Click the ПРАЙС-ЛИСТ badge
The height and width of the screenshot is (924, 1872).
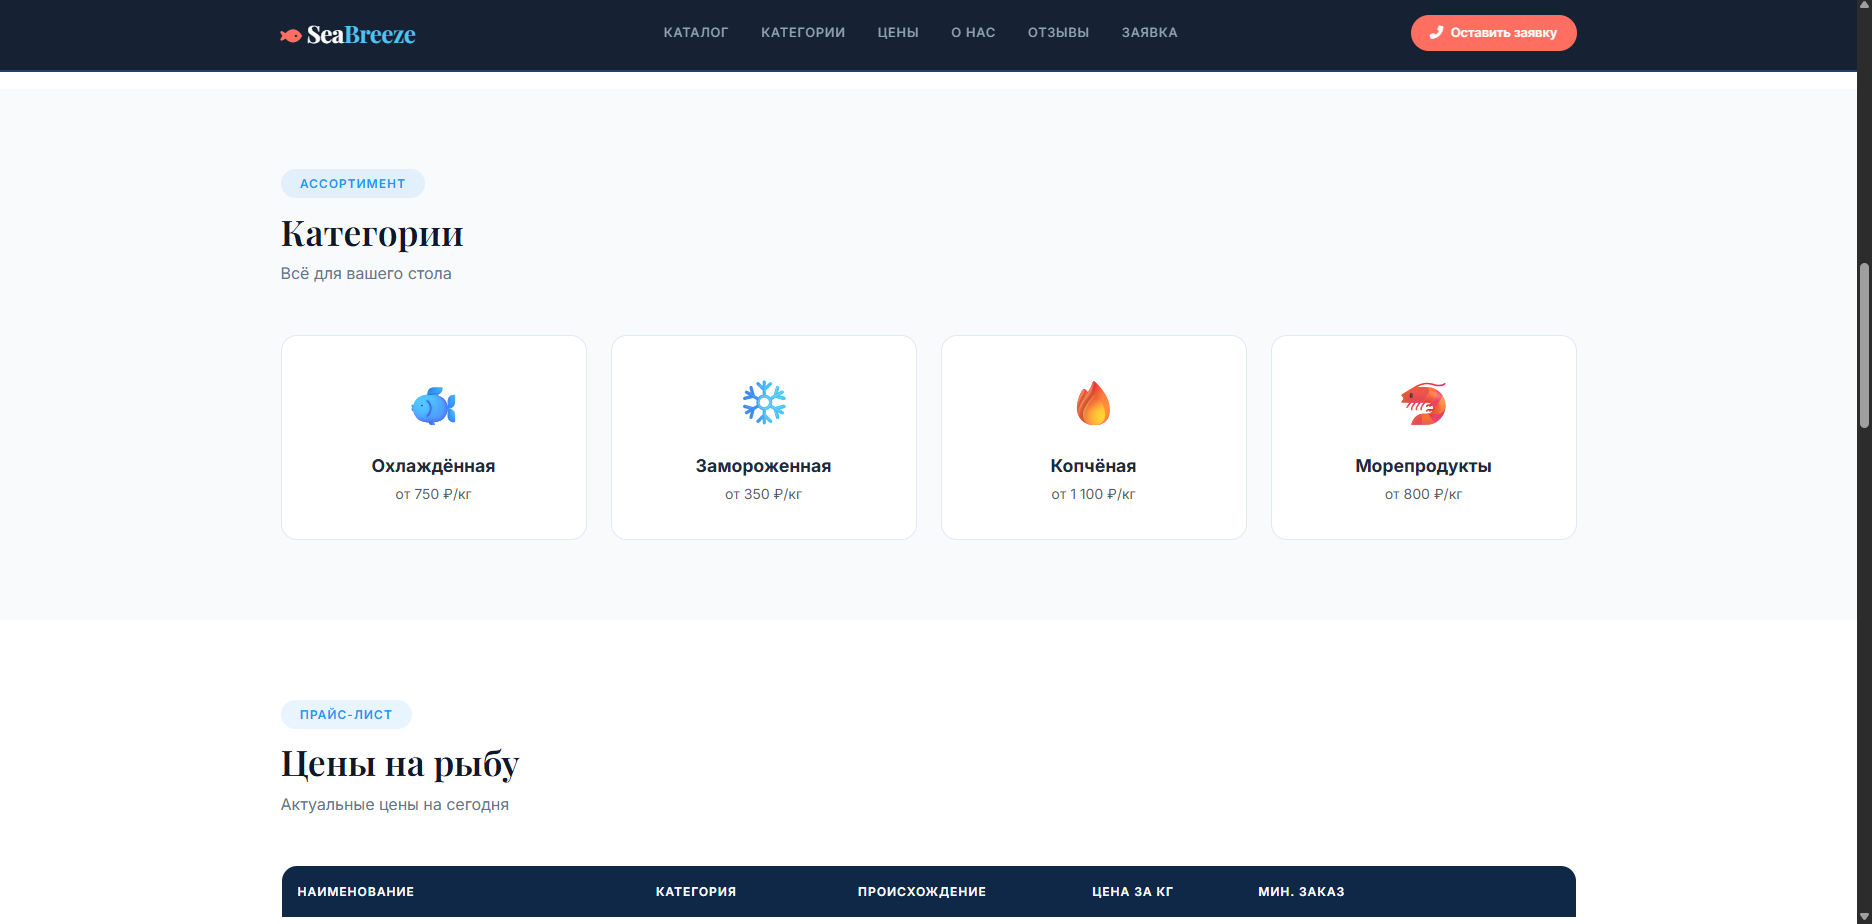(x=346, y=715)
